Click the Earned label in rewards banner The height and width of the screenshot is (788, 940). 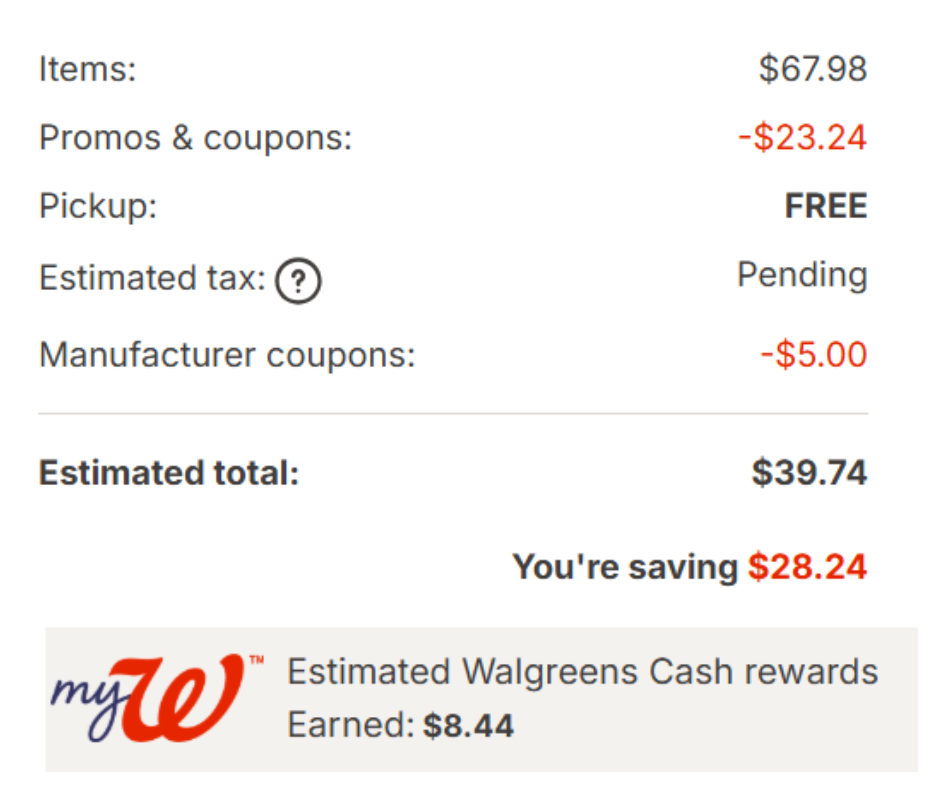[x=350, y=725]
